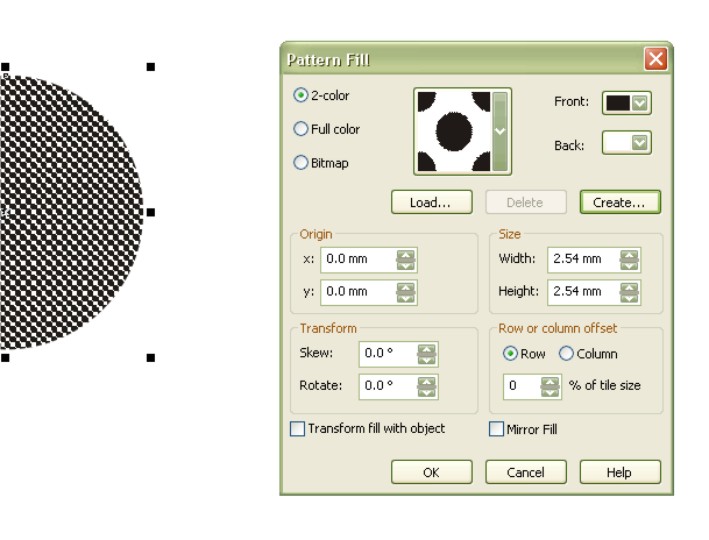Image resolution: width=709 pixels, height=540 pixels.
Task: Expand the Back color dropdown
Action: (640, 144)
